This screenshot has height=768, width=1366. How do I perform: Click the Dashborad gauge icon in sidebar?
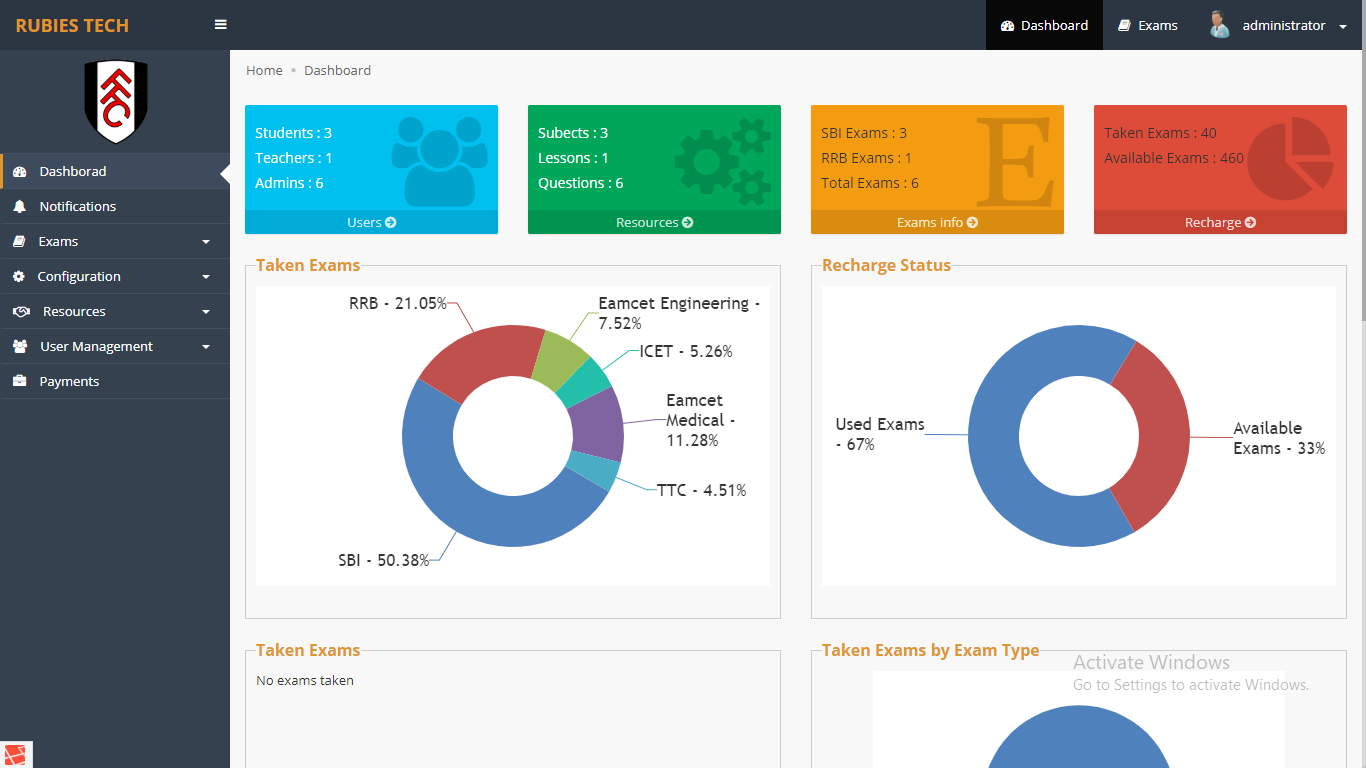(20, 172)
